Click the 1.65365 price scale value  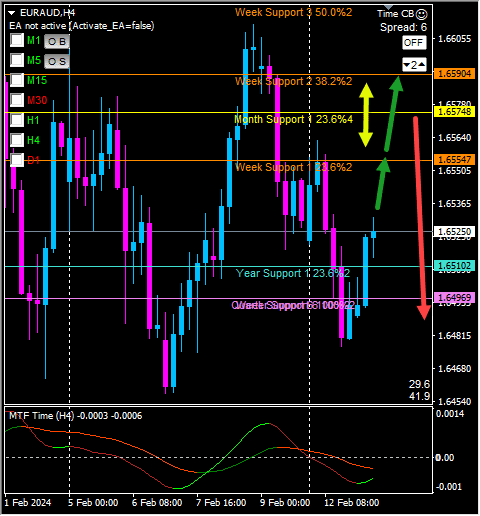tap(455, 204)
